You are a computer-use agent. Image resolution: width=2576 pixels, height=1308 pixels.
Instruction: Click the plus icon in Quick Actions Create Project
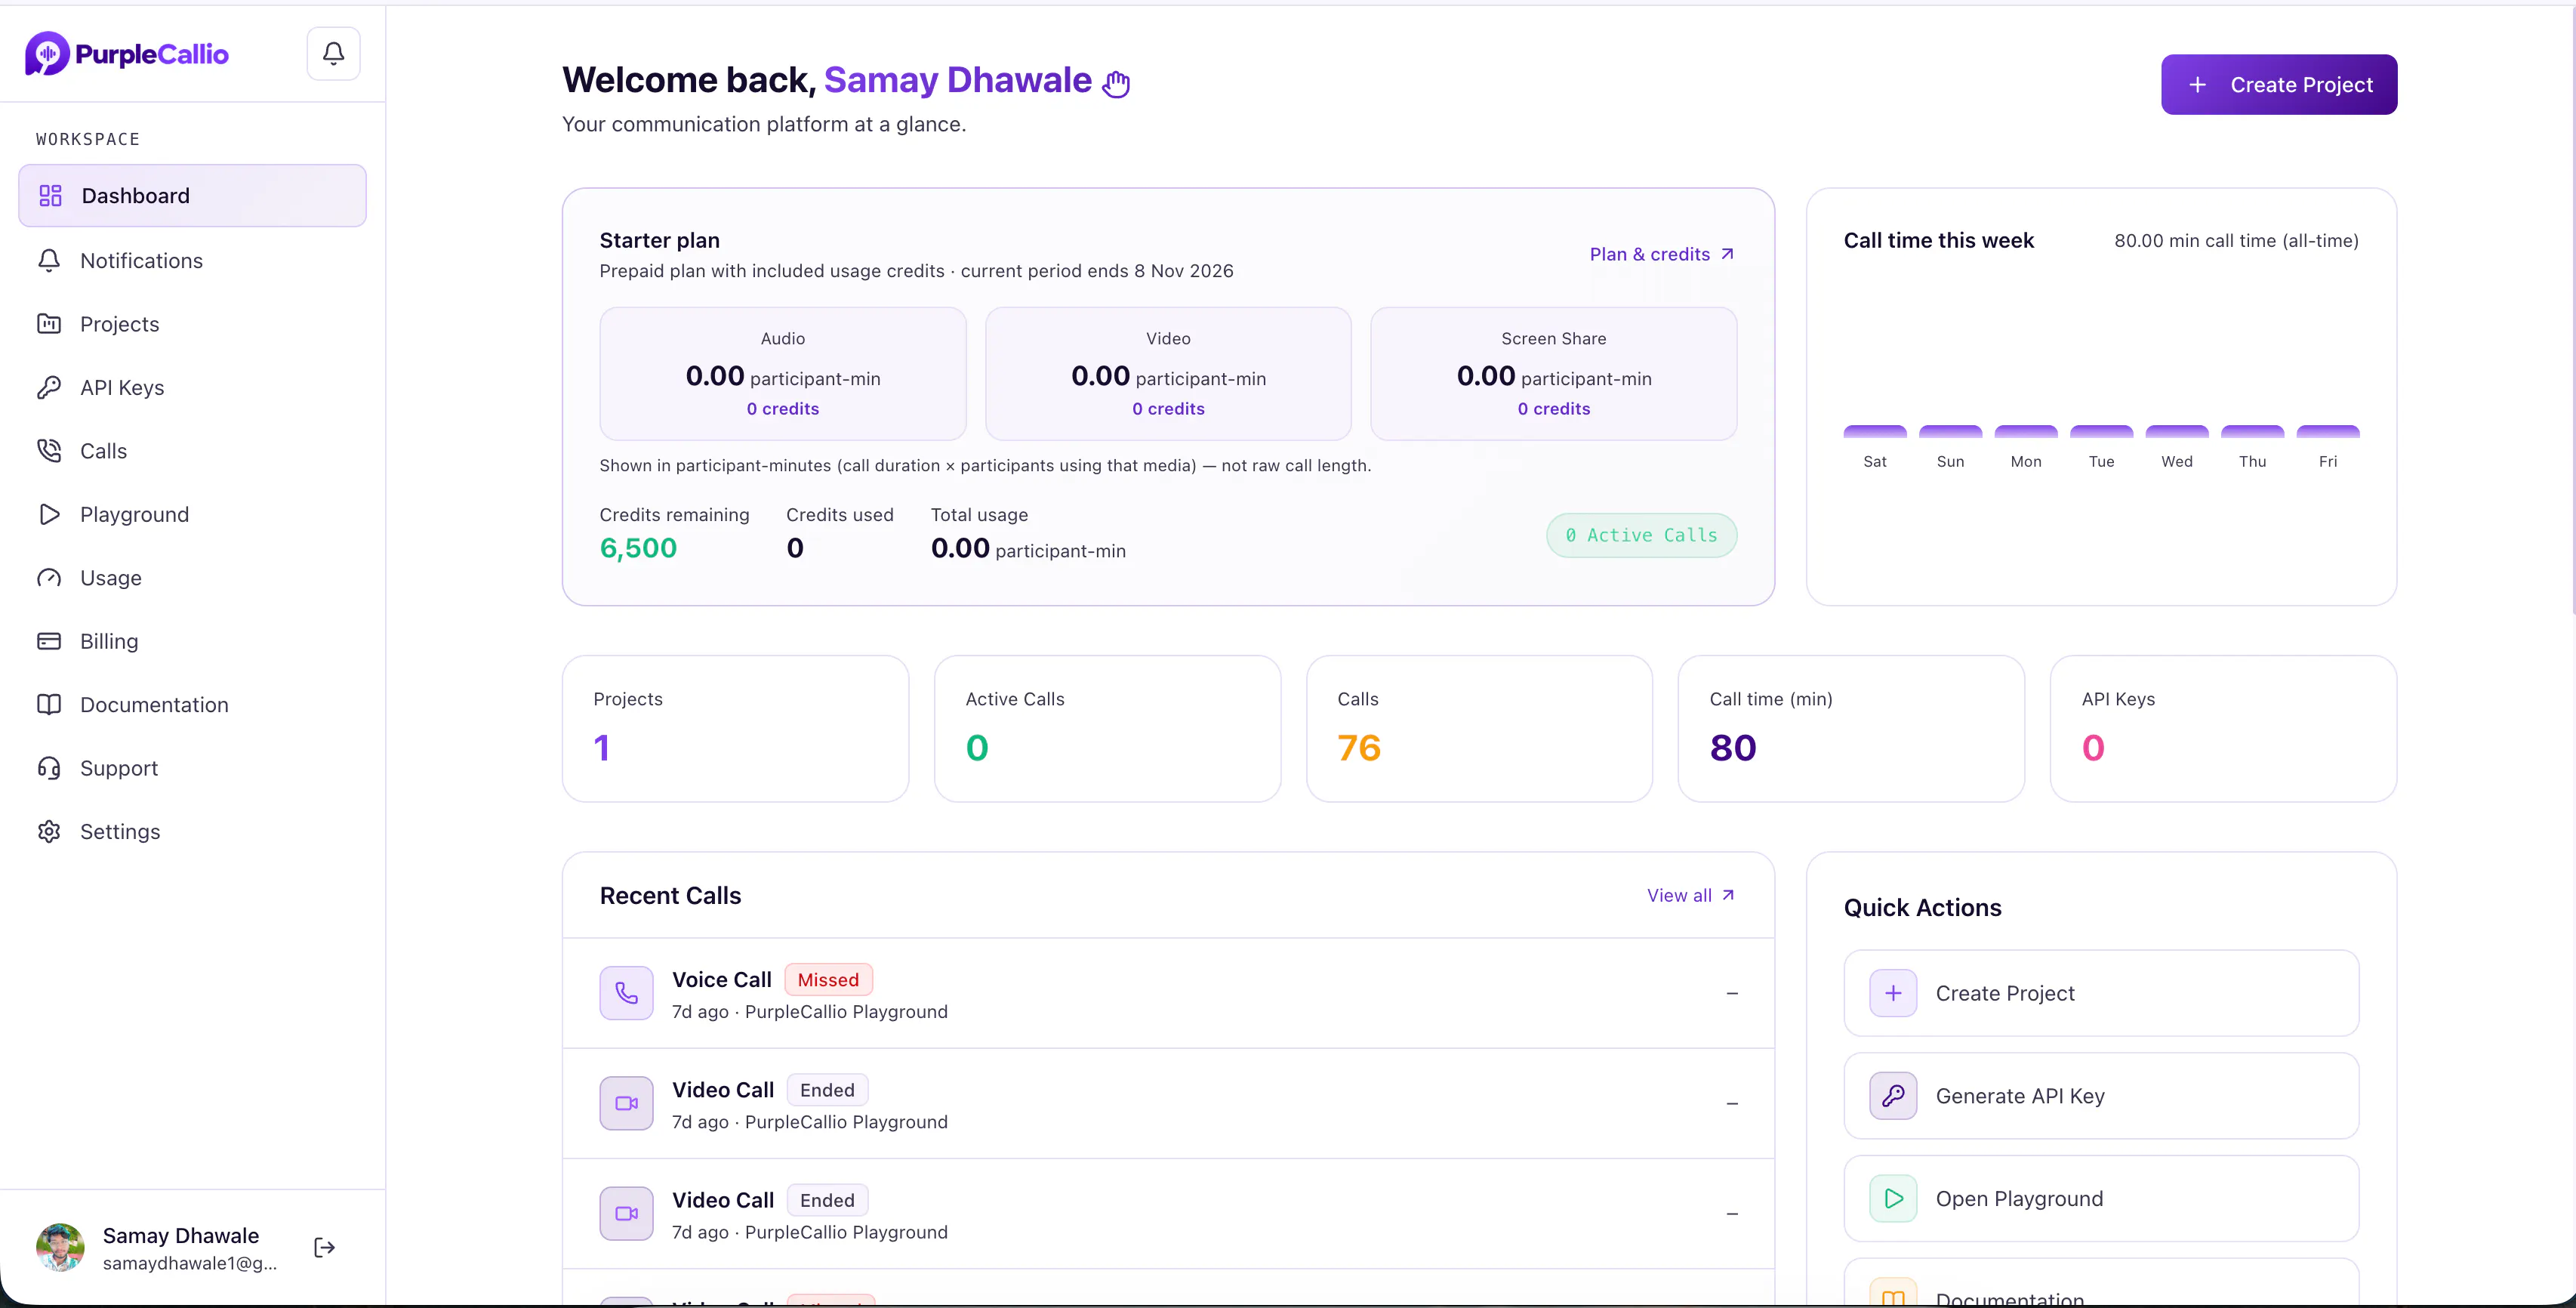tap(1893, 993)
